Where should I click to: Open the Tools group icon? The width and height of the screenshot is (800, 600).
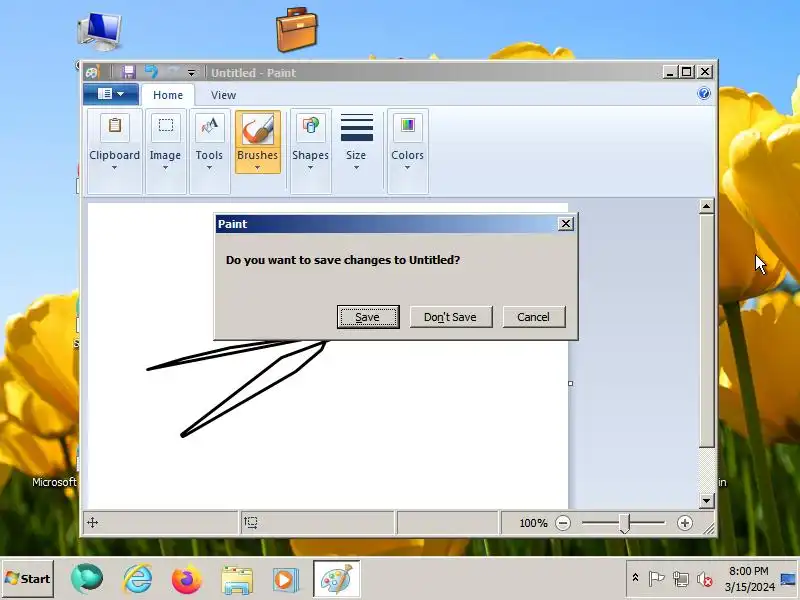coord(209,126)
